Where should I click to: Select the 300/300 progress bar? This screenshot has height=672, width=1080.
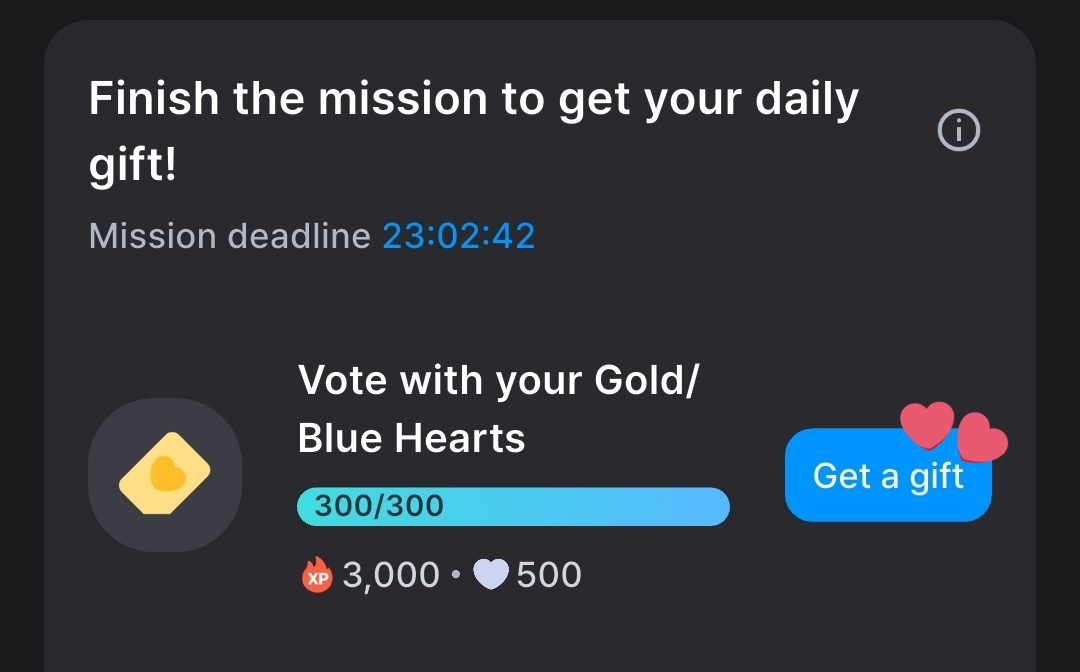(513, 507)
